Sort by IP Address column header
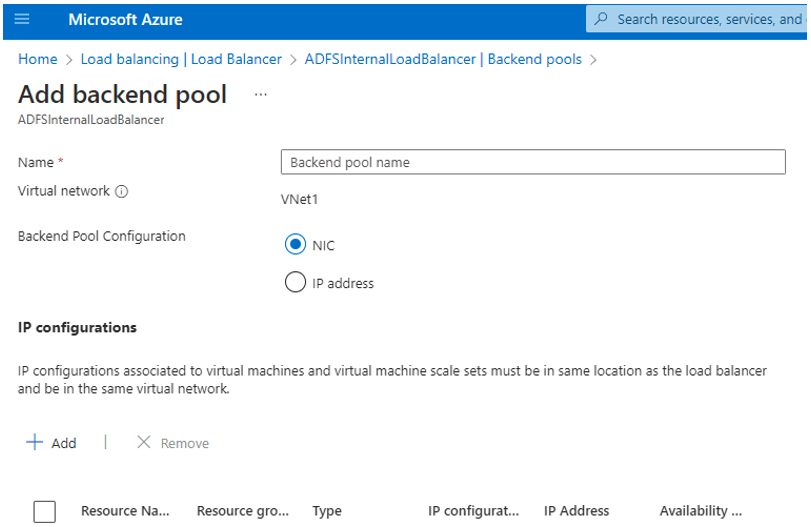The height and width of the screenshot is (527, 811). click(576, 511)
